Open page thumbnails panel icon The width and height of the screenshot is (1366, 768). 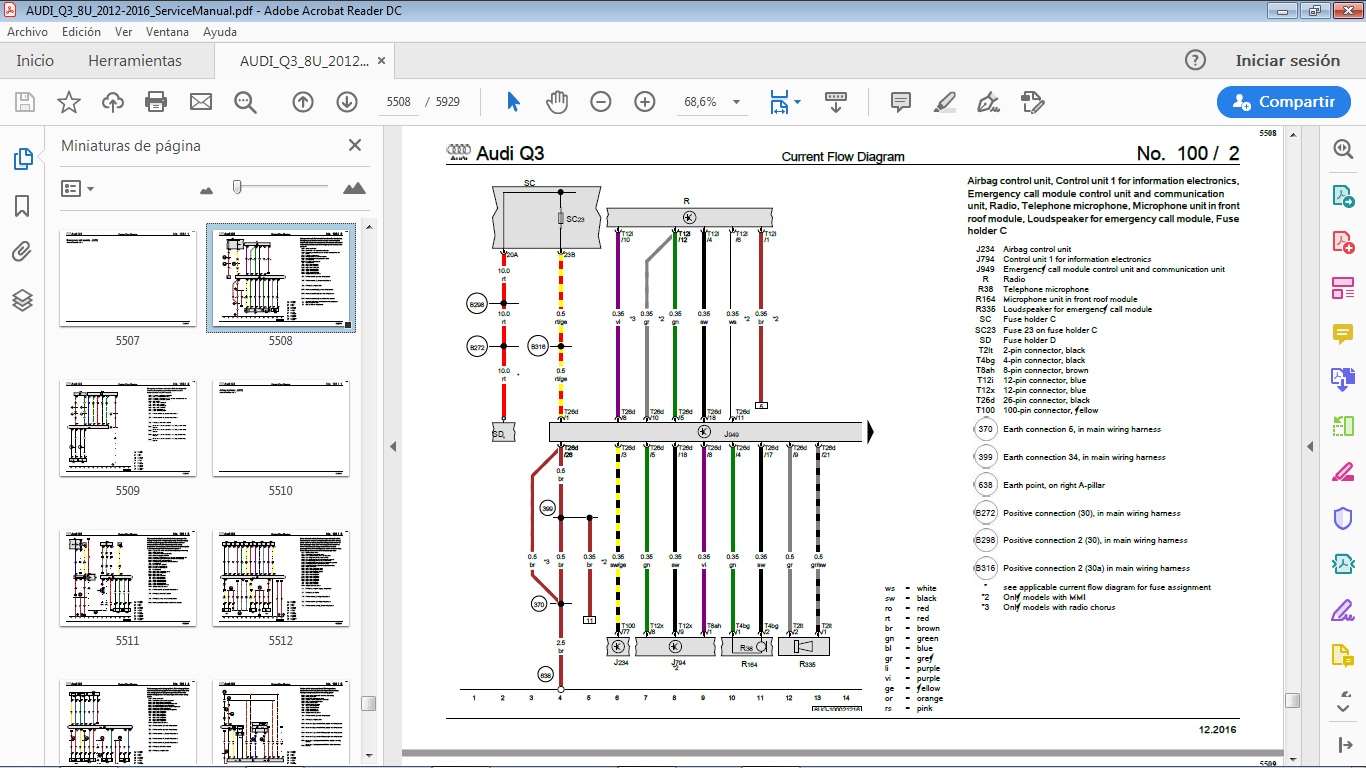(22, 159)
